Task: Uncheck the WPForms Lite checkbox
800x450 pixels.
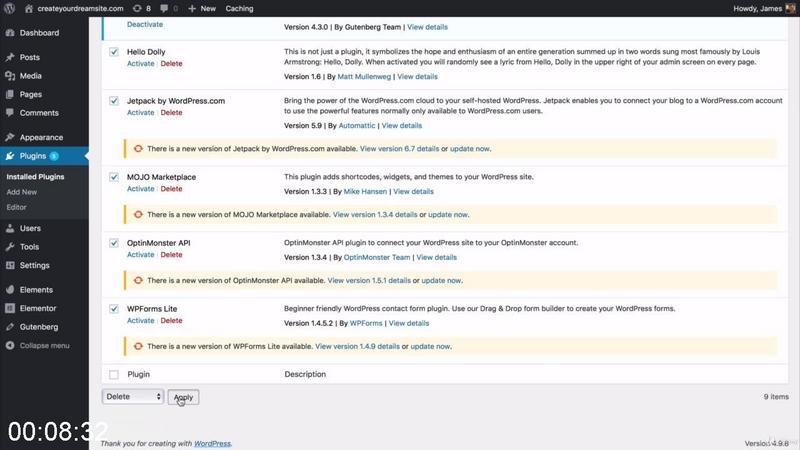Action: coord(114,309)
